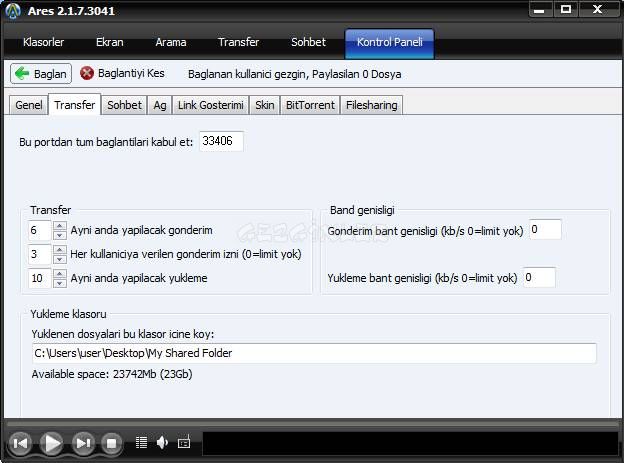The width and height of the screenshot is (624, 463).
Task: Click the green arrow Baglan button
Action: tap(41, 73)
